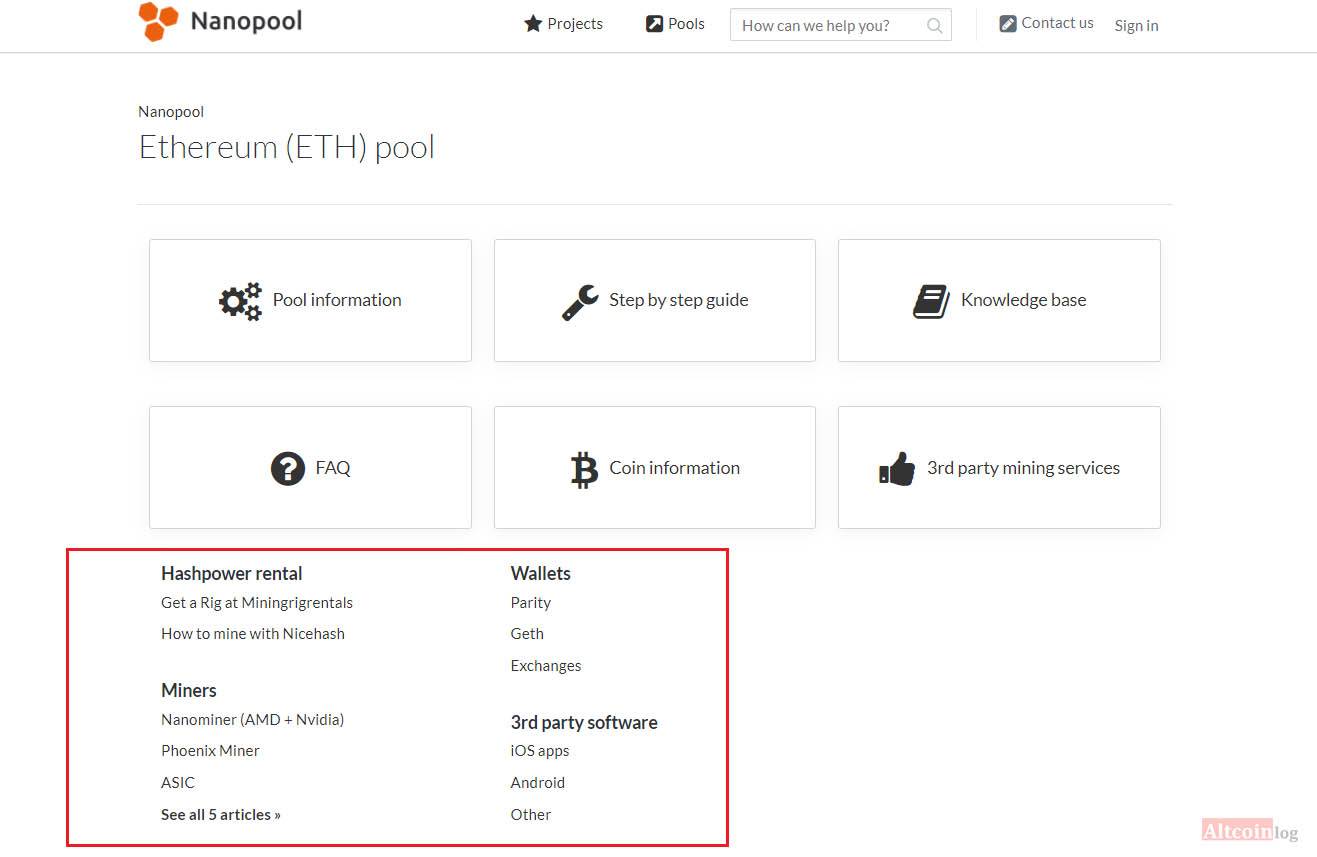Open the Phoenix Miner article
The height and width of the screenshot is (857, 1317).
click(x=210, y=751)
